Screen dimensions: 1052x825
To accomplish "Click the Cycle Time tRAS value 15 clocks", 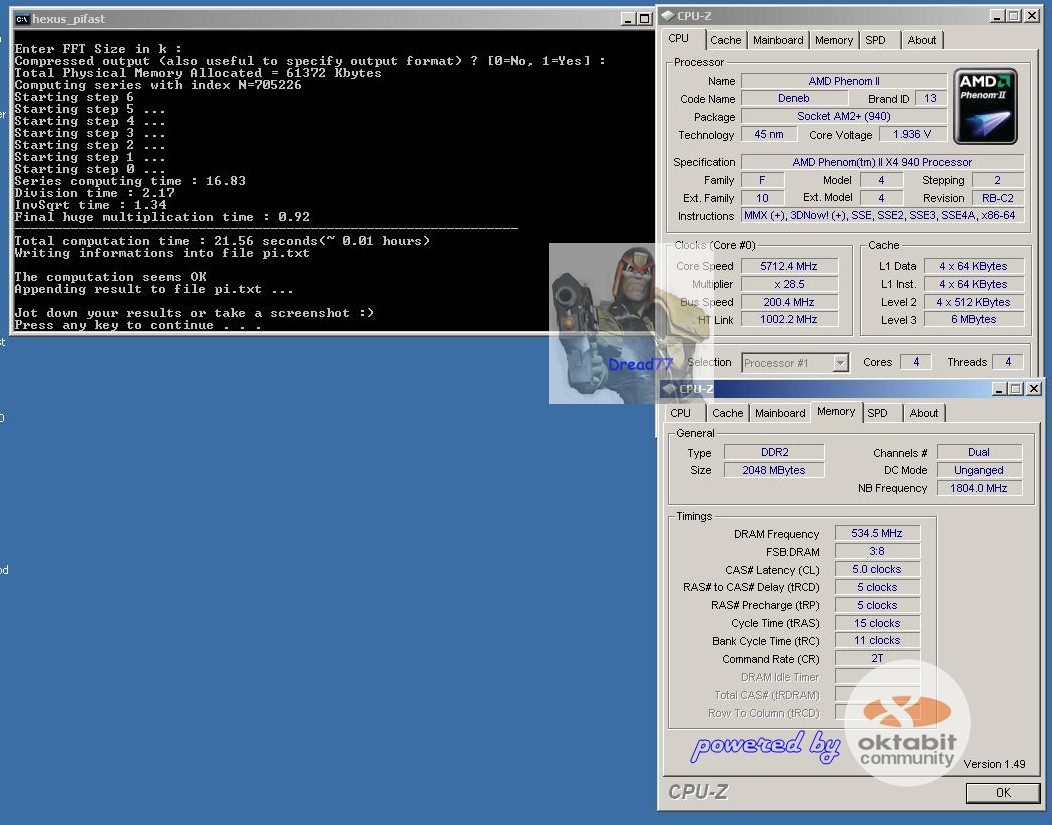I will 877,623.
